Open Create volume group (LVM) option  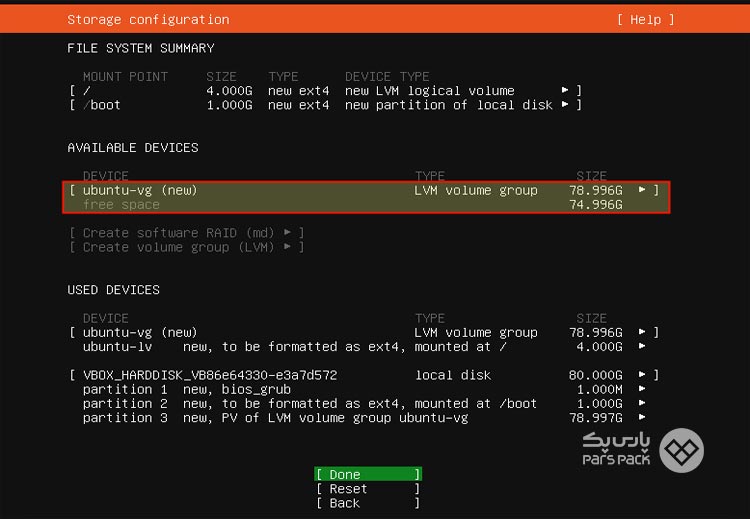pos(187,247)
